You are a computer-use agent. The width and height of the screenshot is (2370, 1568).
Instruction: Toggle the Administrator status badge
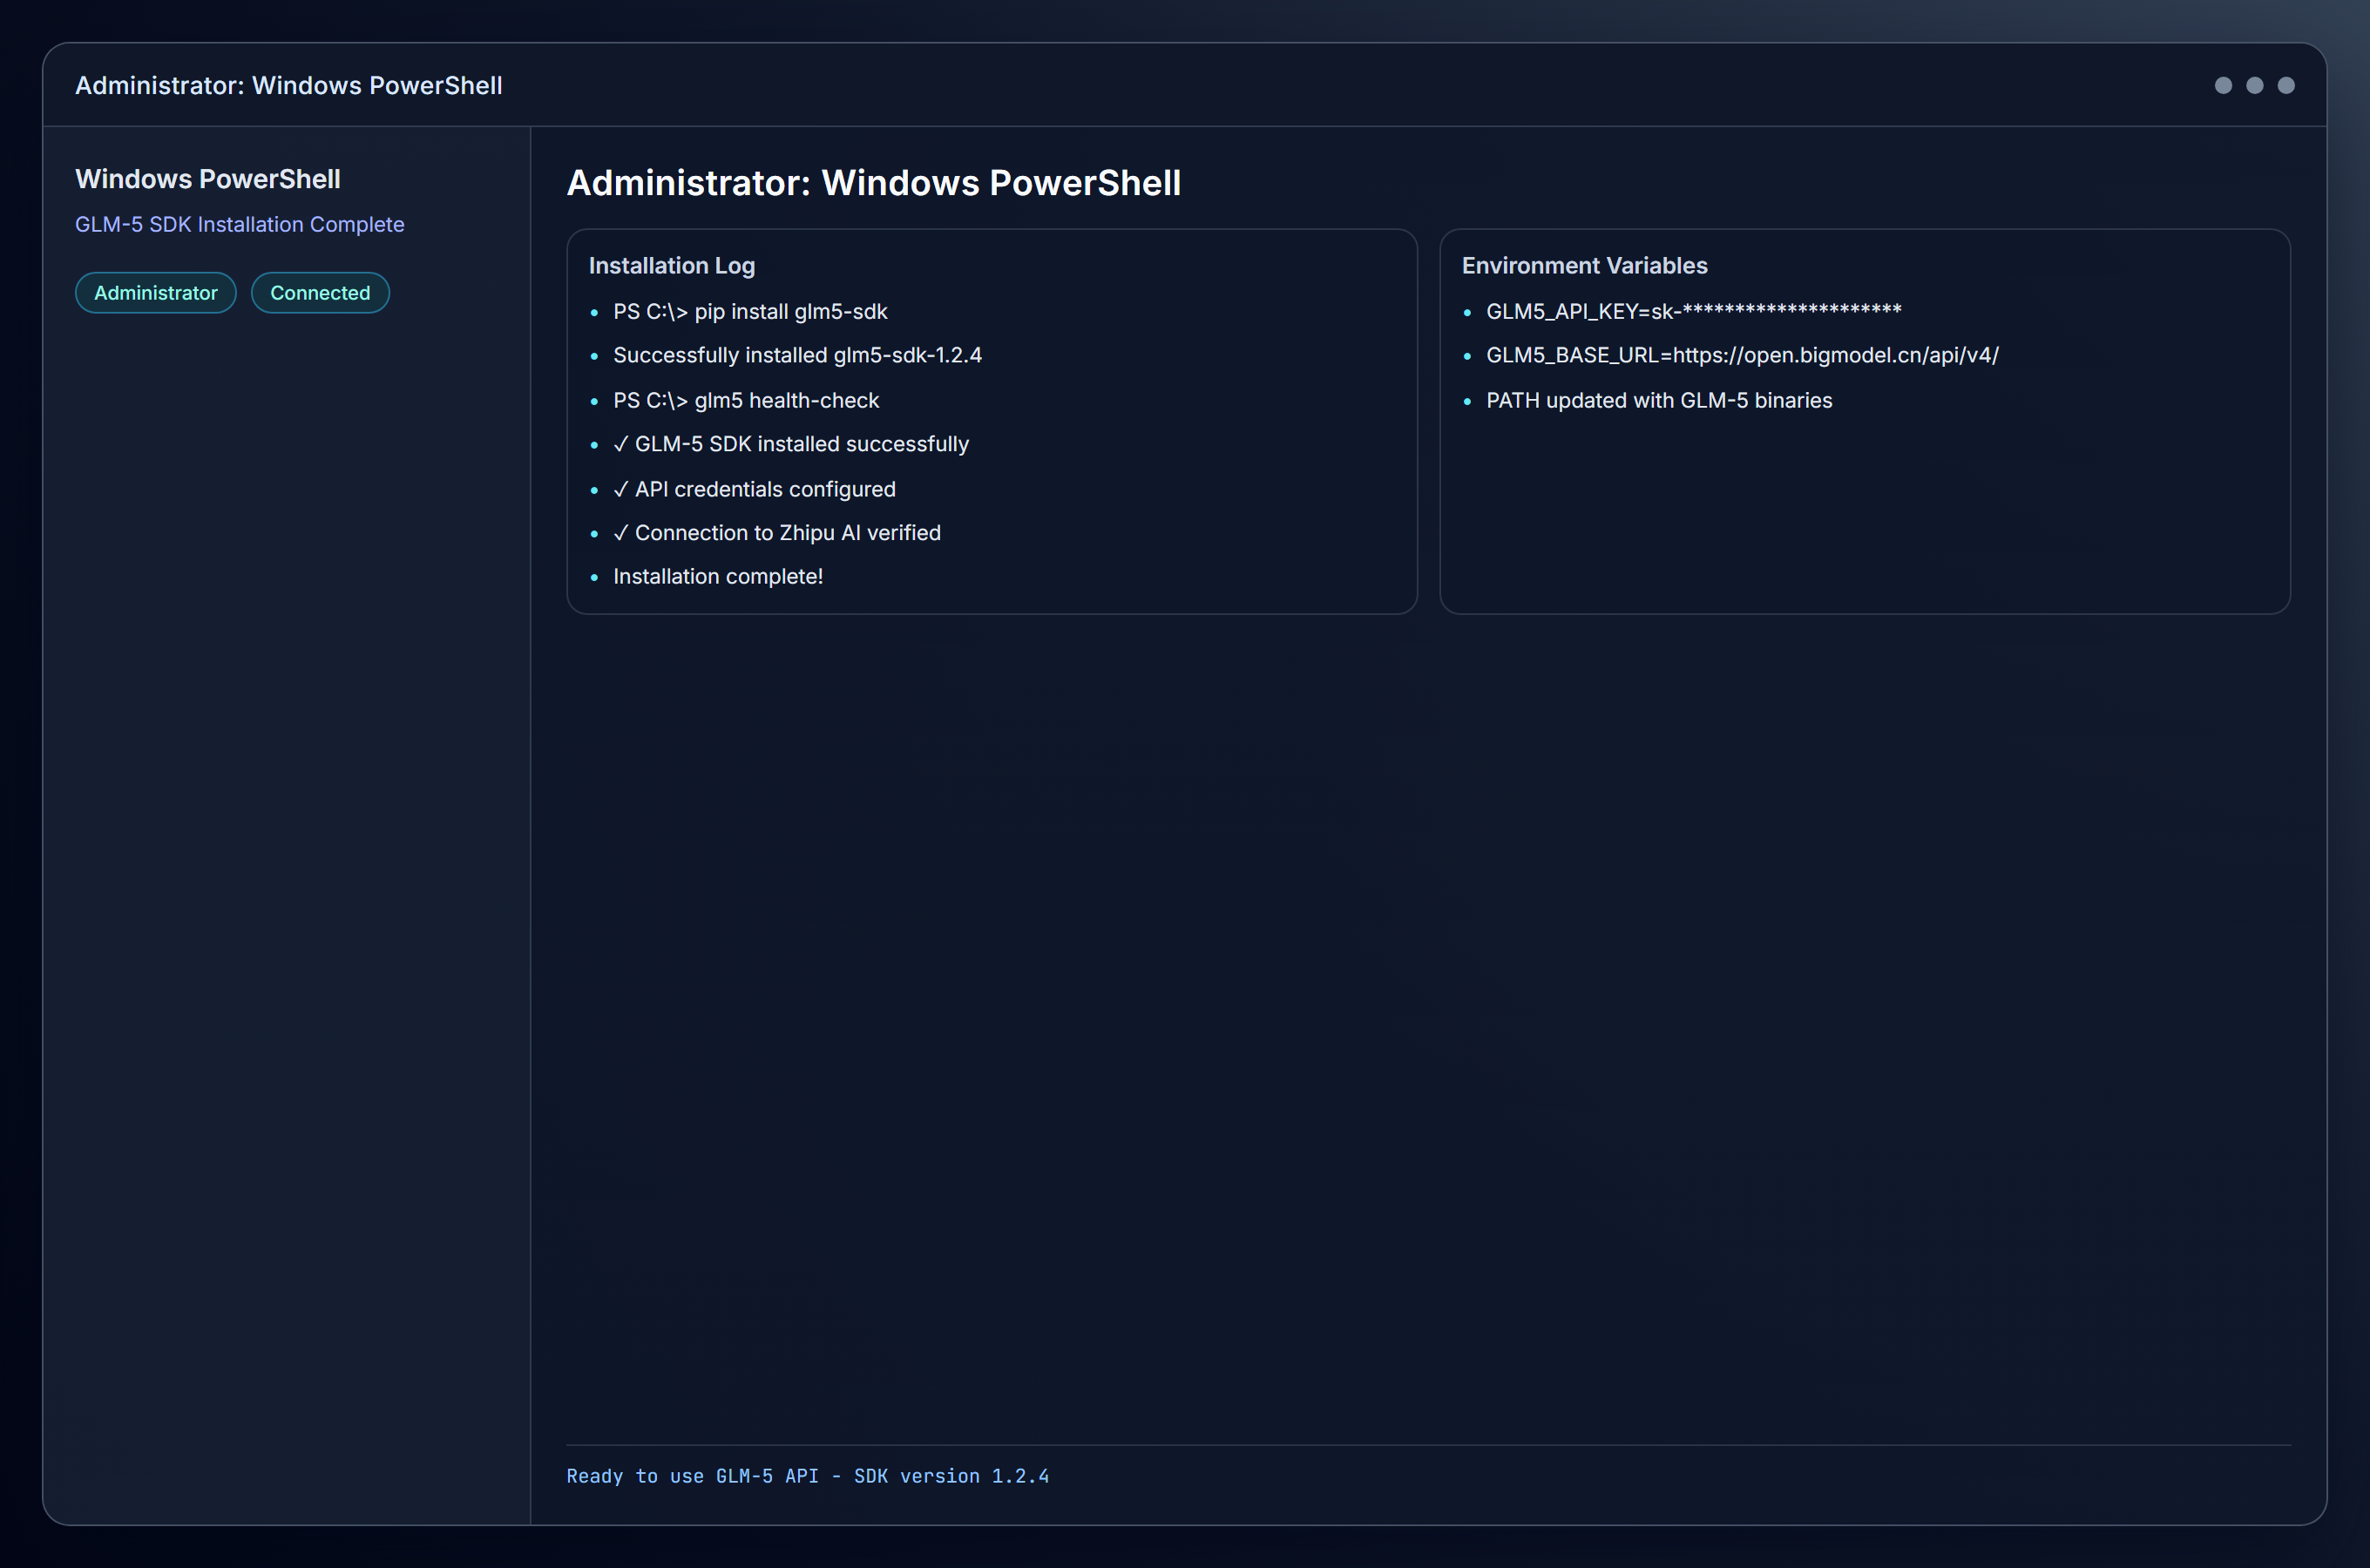click(156, 292)
